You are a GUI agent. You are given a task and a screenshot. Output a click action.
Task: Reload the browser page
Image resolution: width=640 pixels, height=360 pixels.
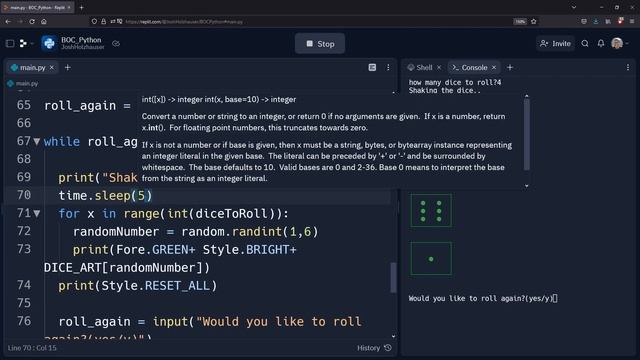pos(32,21)
